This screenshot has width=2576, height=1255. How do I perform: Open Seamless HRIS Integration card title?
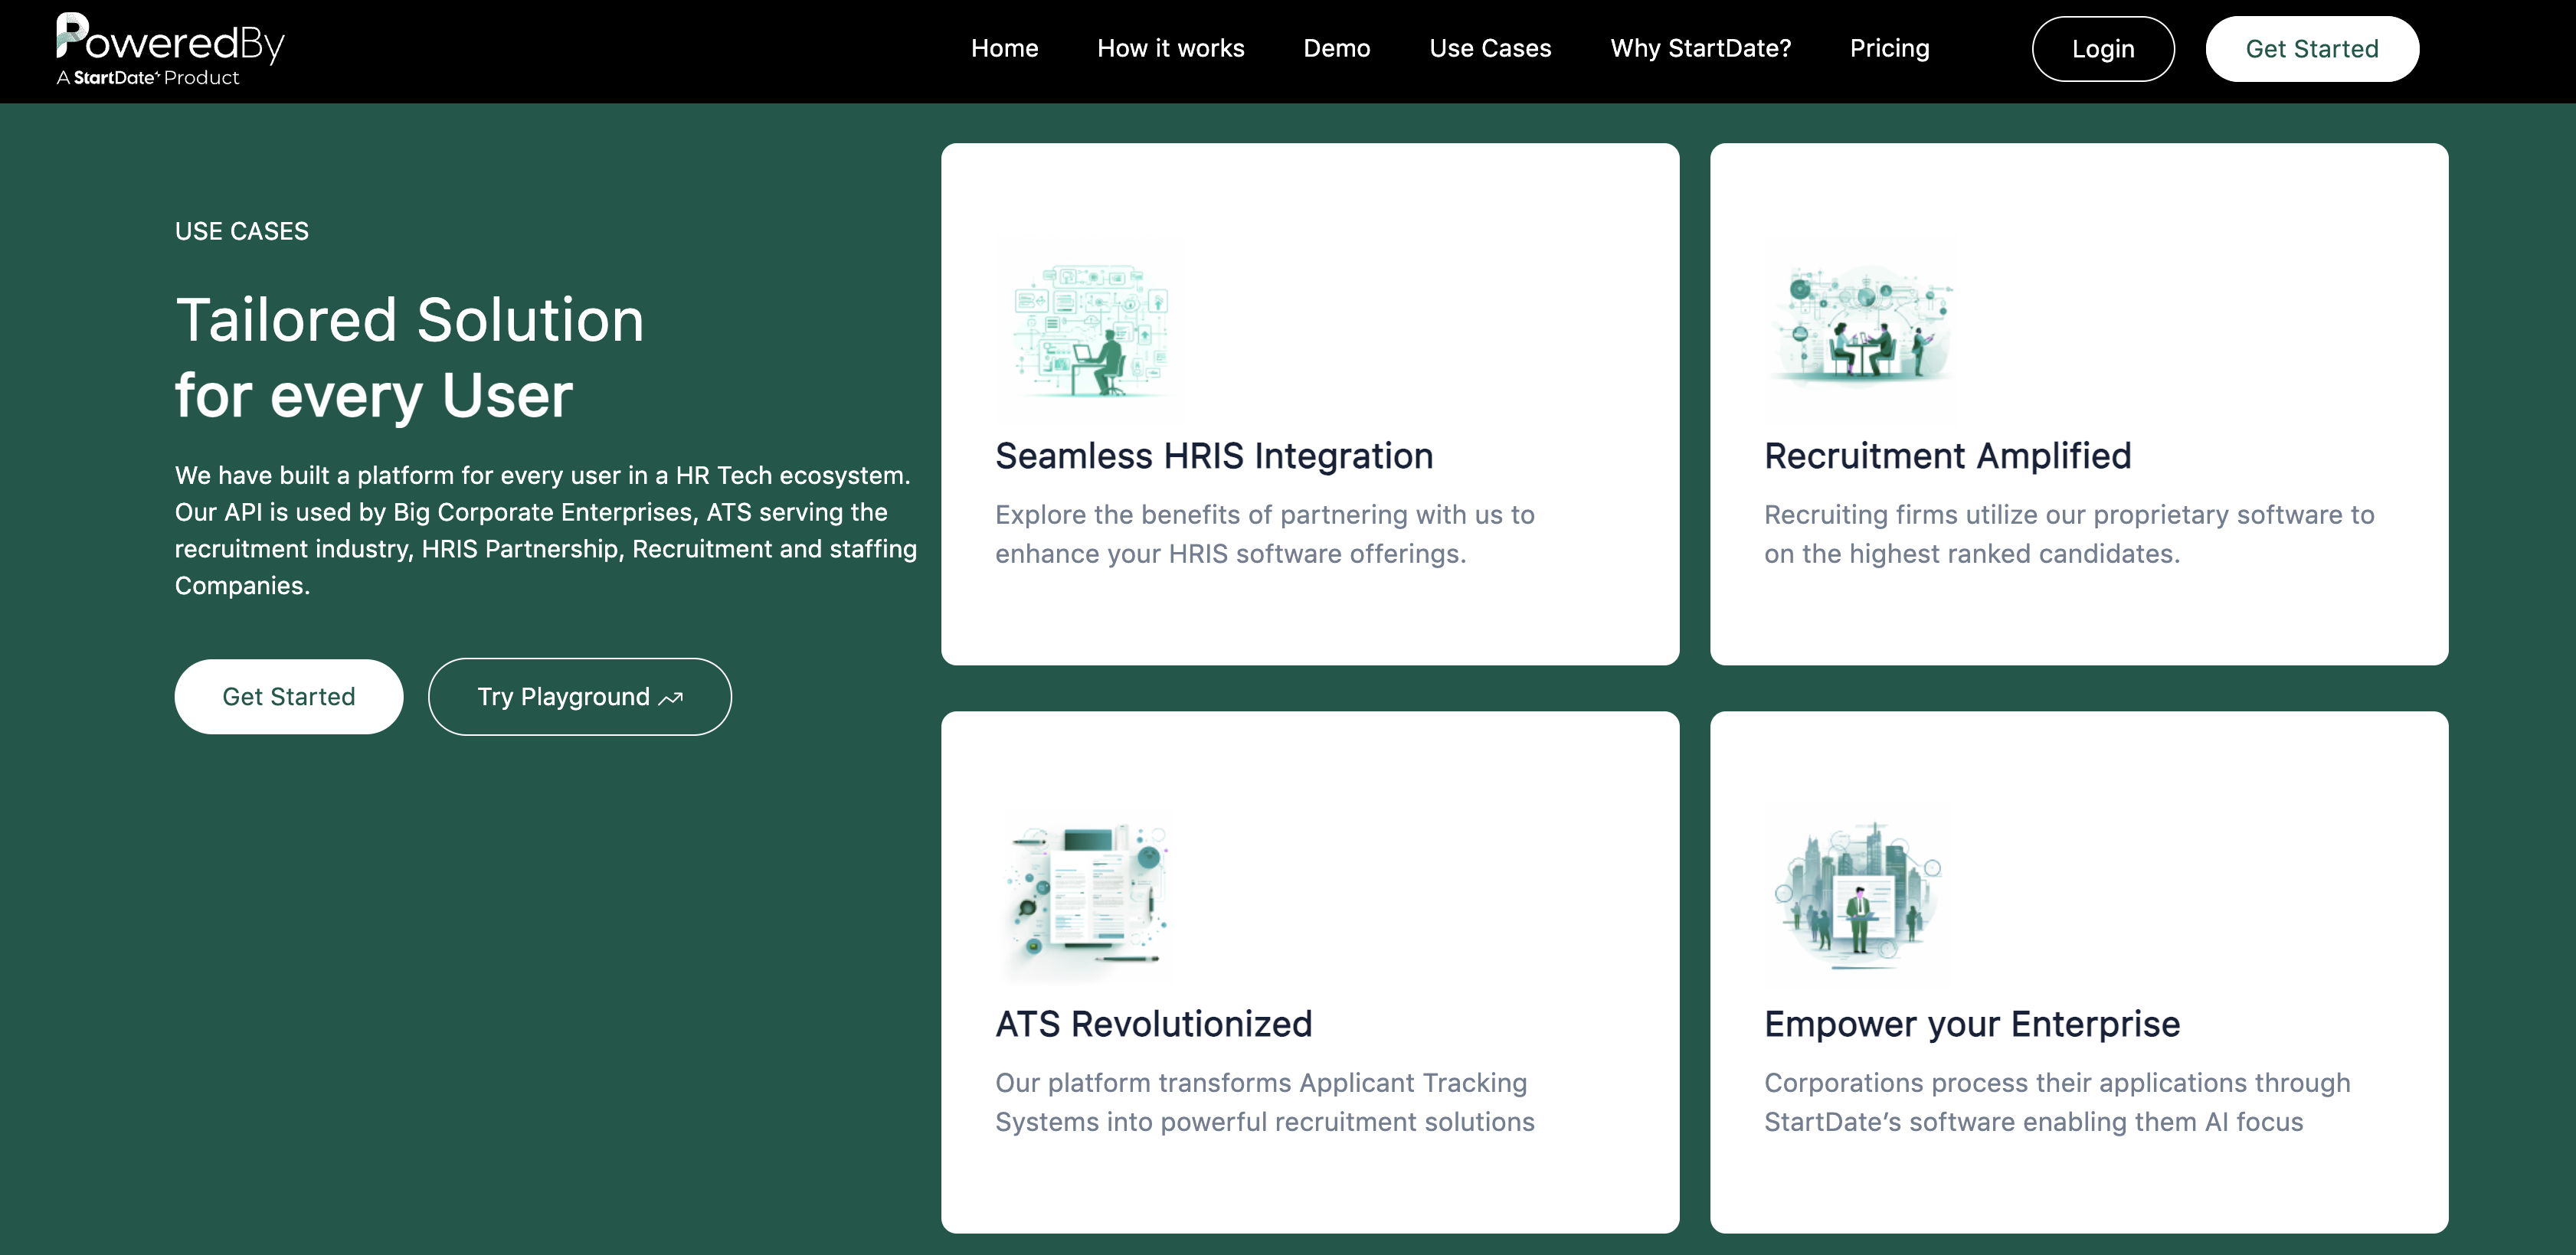(1213, 456)
